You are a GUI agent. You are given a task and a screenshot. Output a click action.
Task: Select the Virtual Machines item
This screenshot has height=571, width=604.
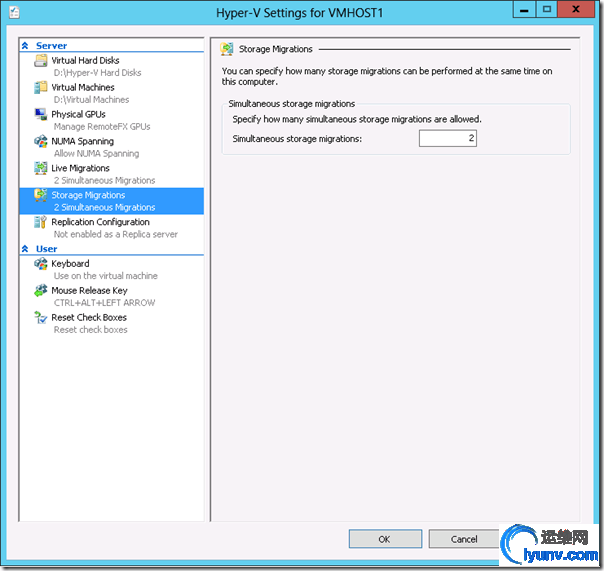tap(112, 93)
